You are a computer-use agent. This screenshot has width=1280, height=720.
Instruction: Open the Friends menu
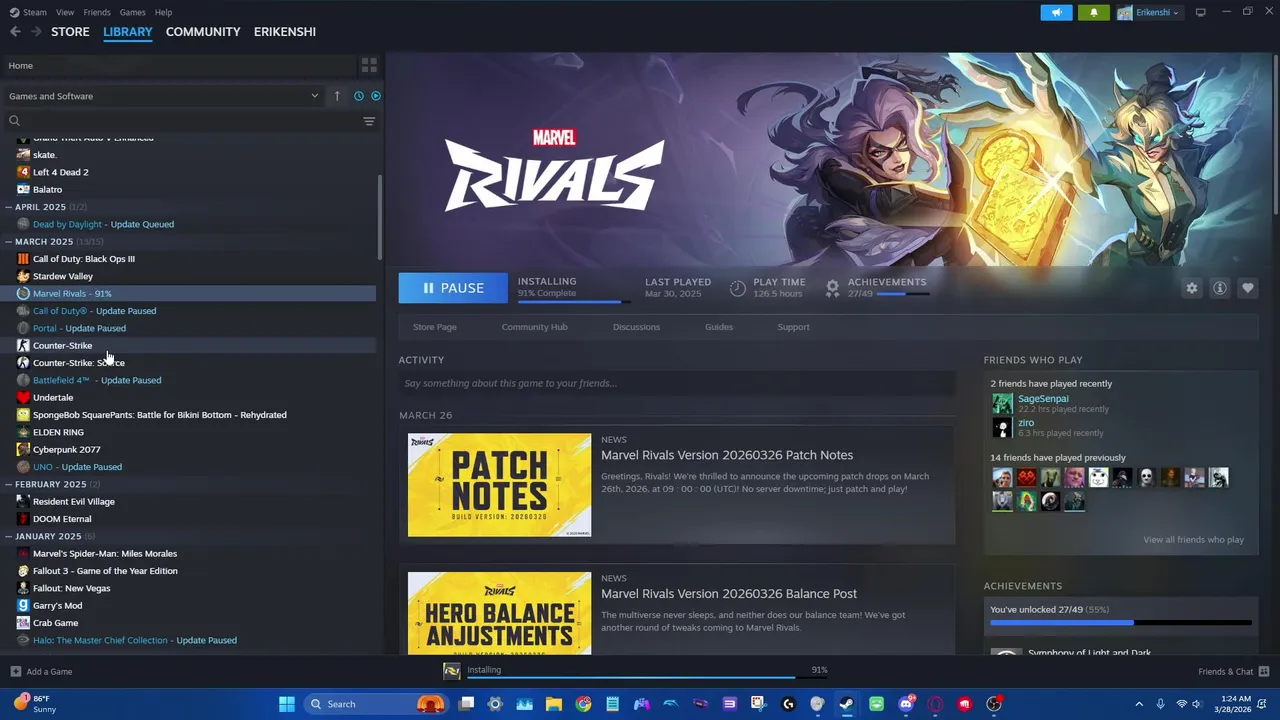pos(97,12)
